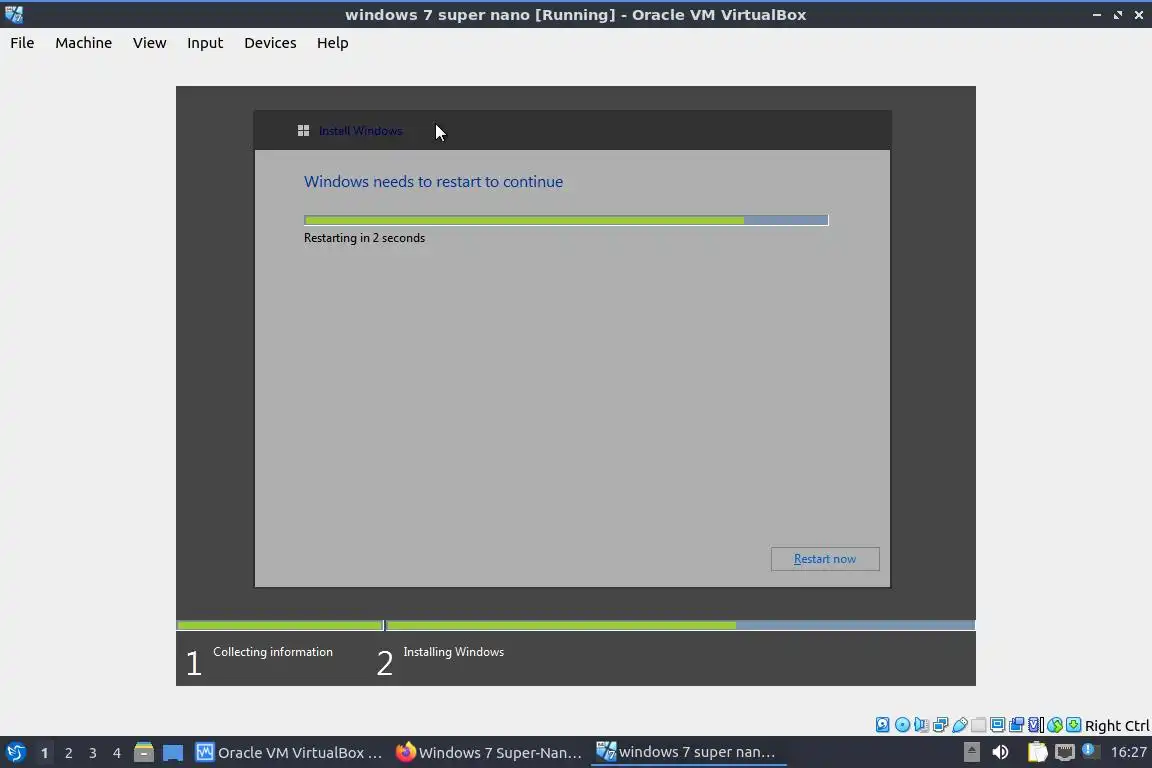Viewport: 1152px width, 768px height.
Task: Switch to workspace 3
Action: [93, 753]
